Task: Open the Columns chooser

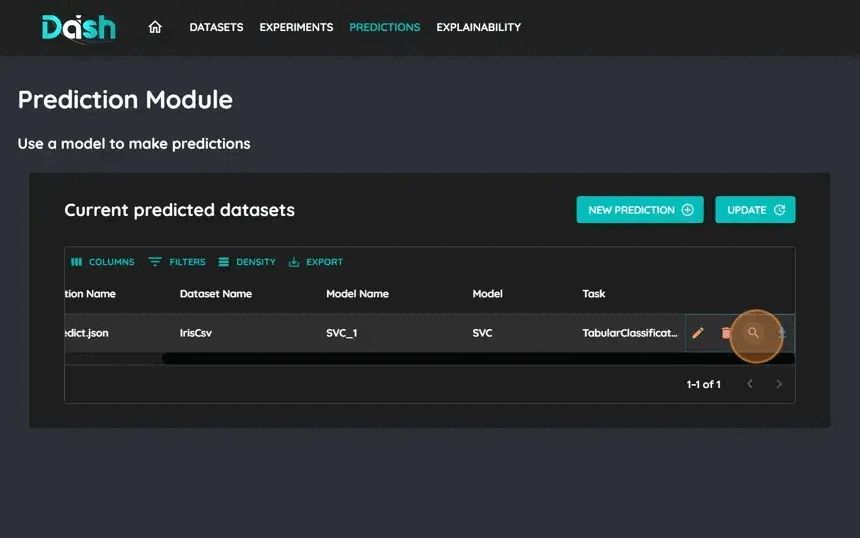Action: point(103,262)
